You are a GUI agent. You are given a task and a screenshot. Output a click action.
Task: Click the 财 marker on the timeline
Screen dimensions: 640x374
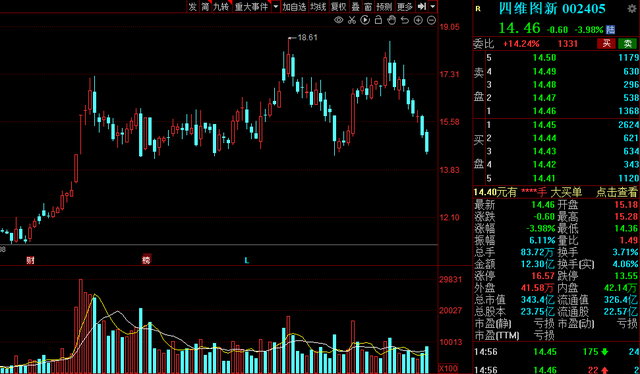(x=30, y=260)
